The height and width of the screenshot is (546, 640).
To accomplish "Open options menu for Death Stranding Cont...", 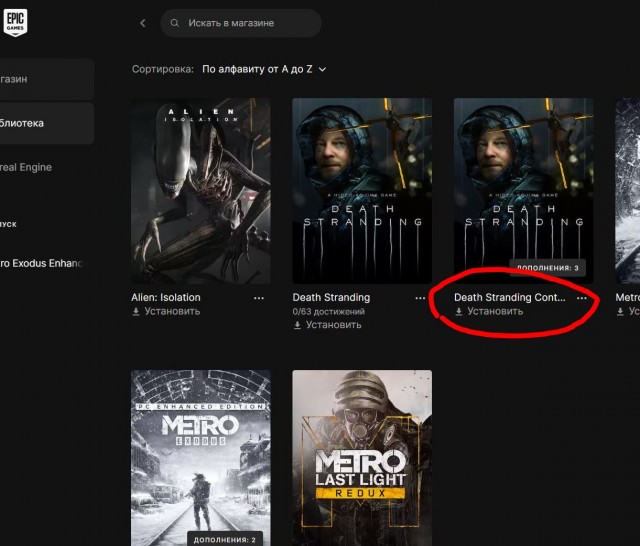I will pyautogui.click(x=582, y=298).
